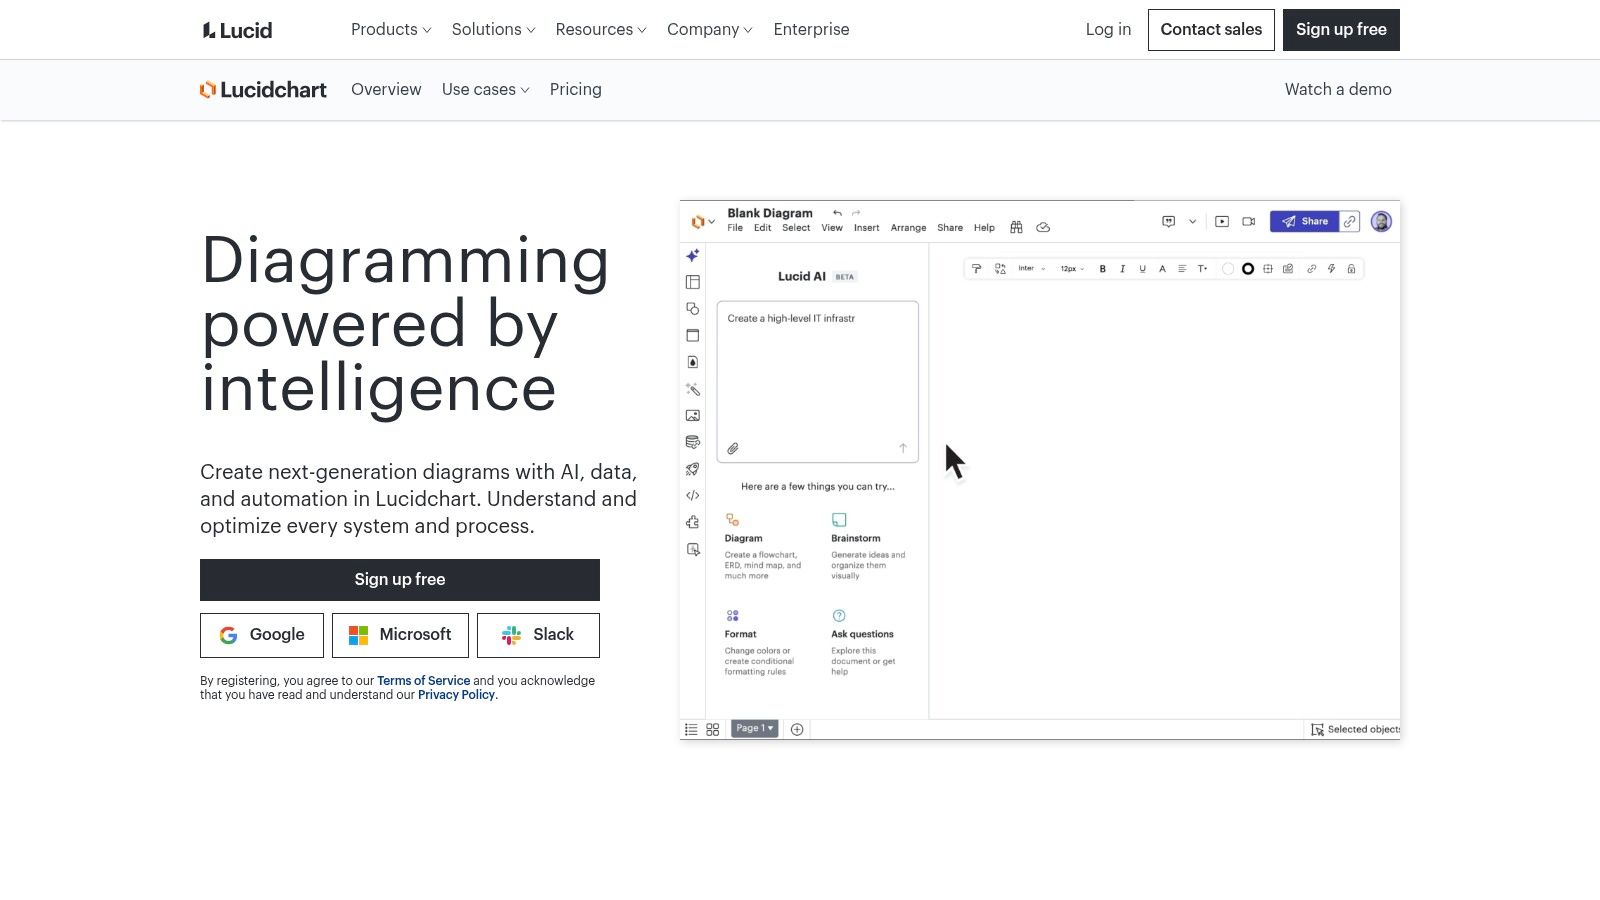Image resolution: width=1600 pixels, height=900 pixels.
Task: Sign up free with the dark button
Action: [x=400, y=579]
